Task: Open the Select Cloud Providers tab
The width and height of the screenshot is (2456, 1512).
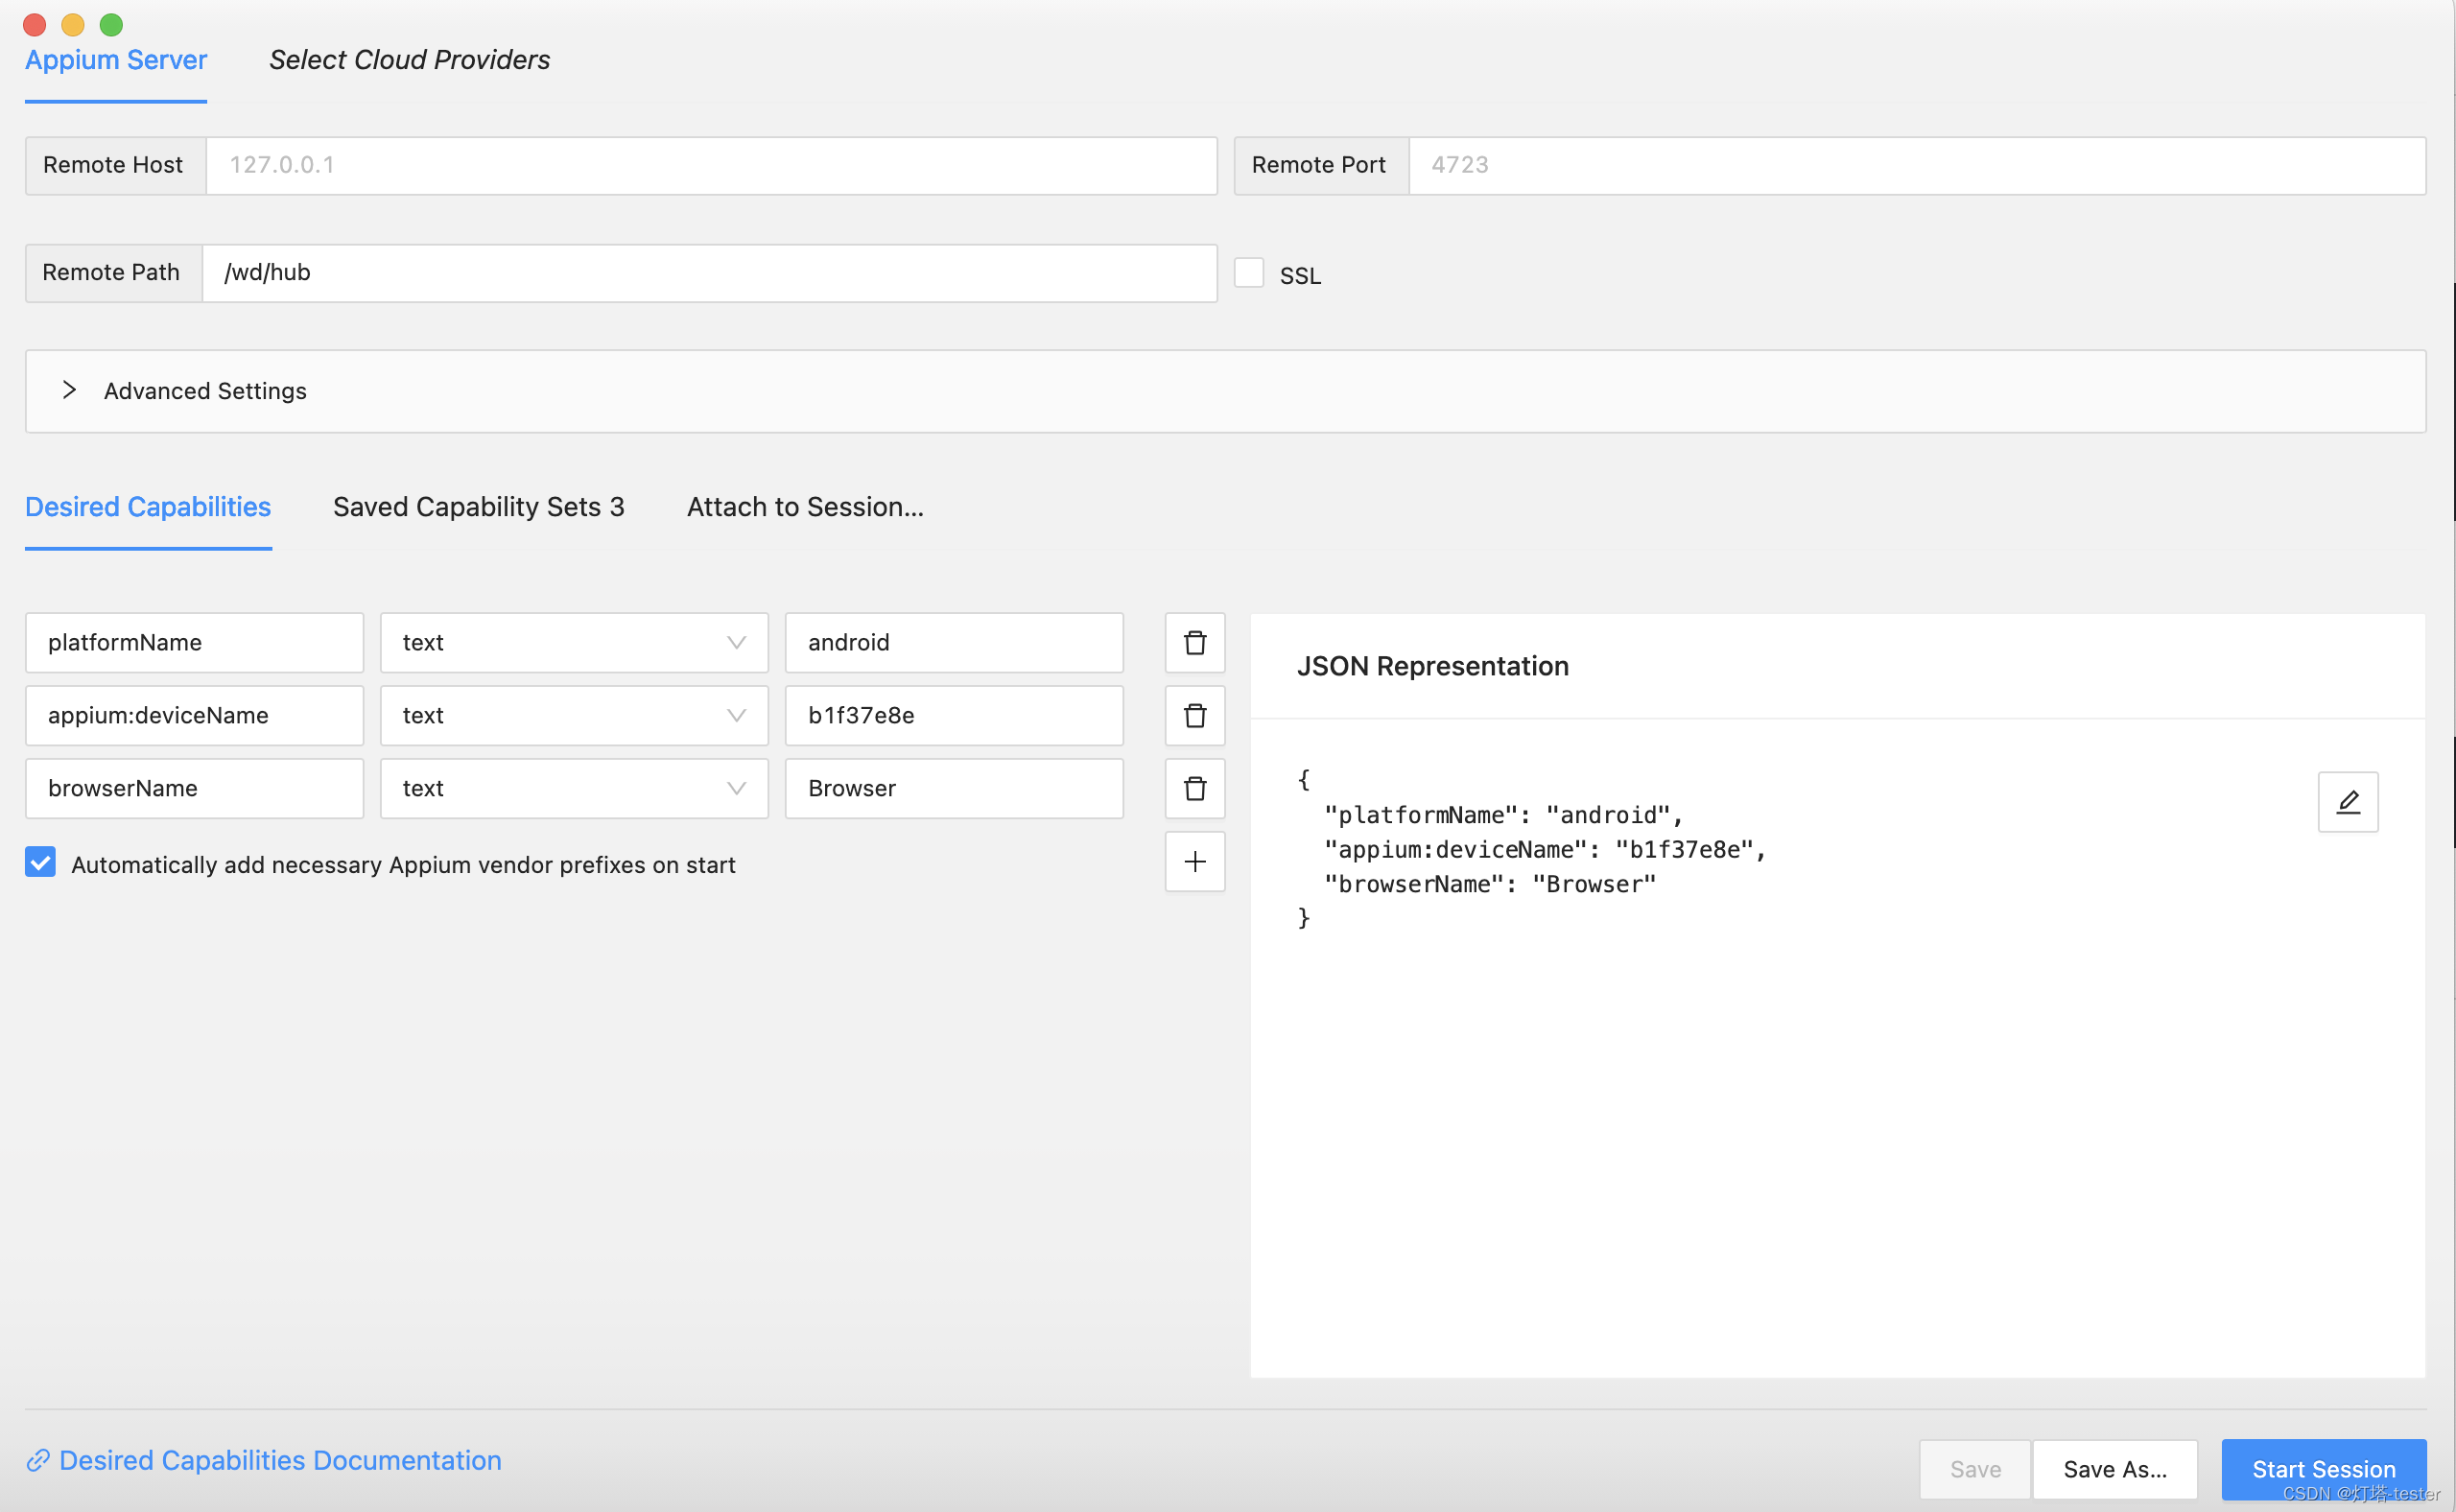Action: click(x=409, y=60)
